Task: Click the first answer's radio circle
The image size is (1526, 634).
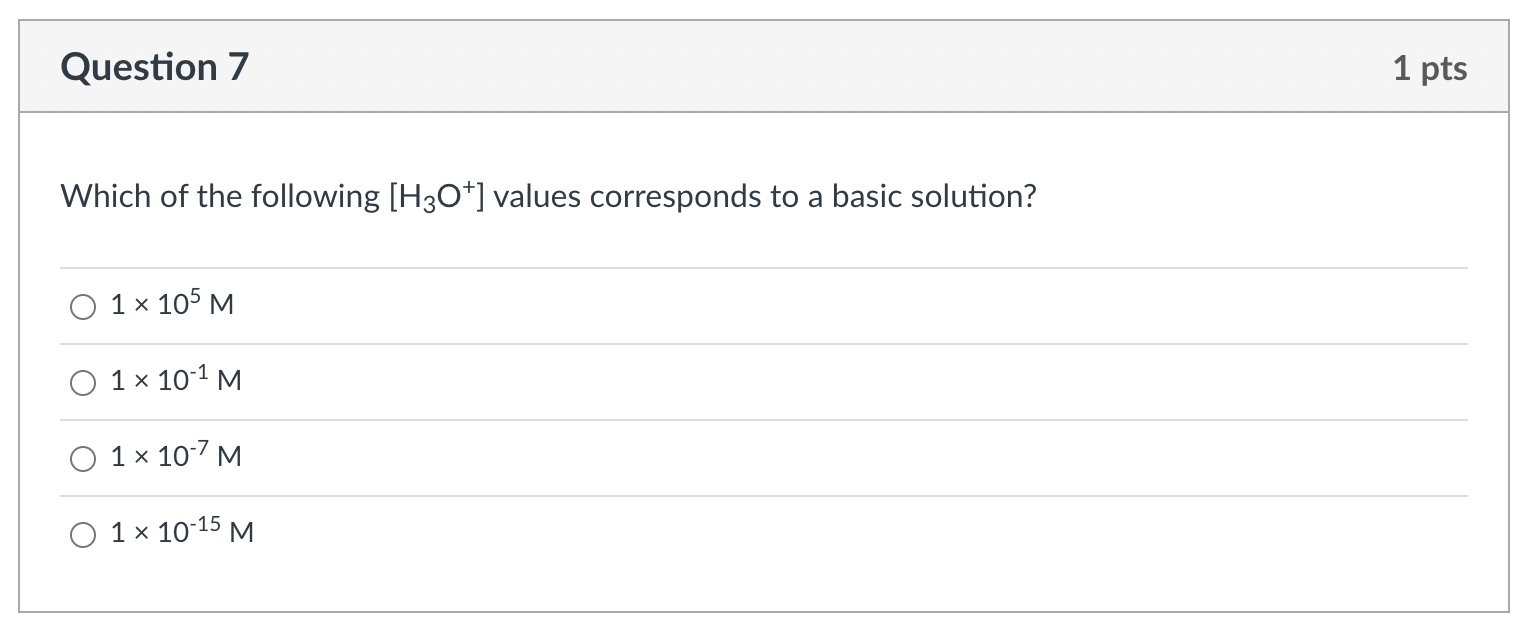Action: (x=83, y=307)
